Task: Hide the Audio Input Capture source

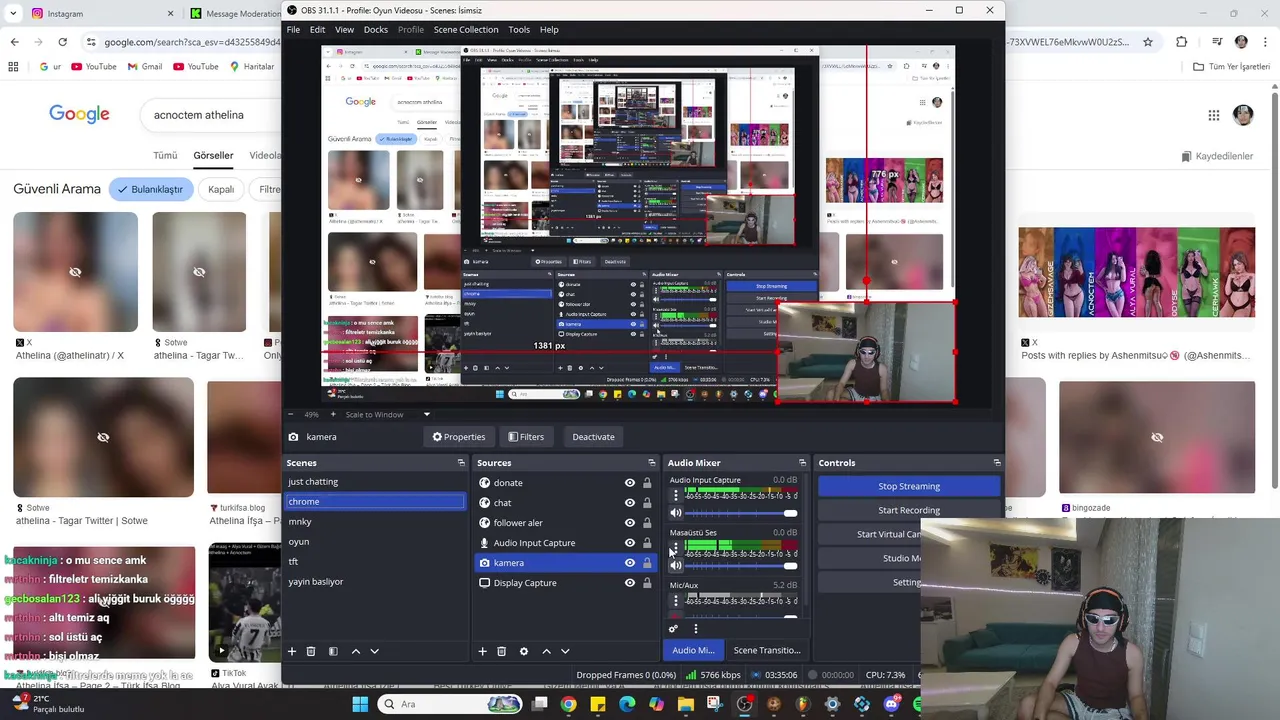Action: pyautogui.click(x=629, y=543)
